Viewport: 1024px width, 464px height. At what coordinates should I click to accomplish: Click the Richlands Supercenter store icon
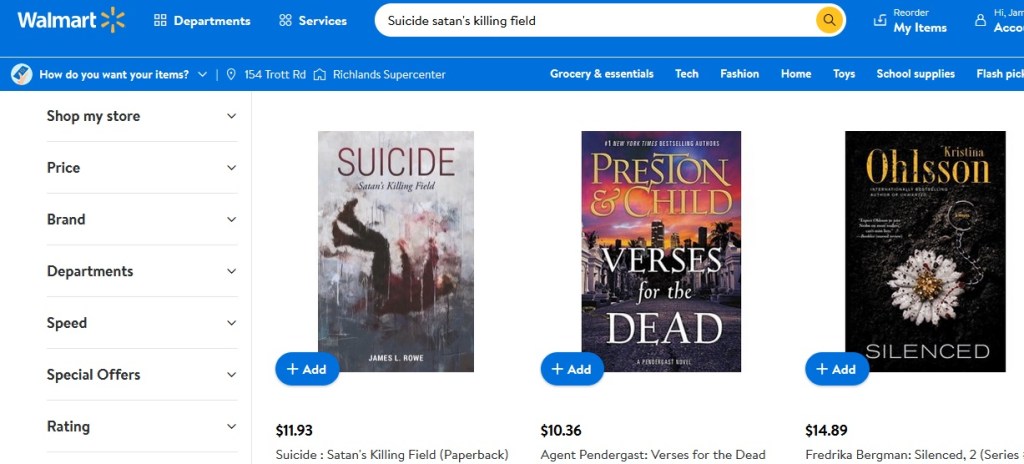point(320,74)
